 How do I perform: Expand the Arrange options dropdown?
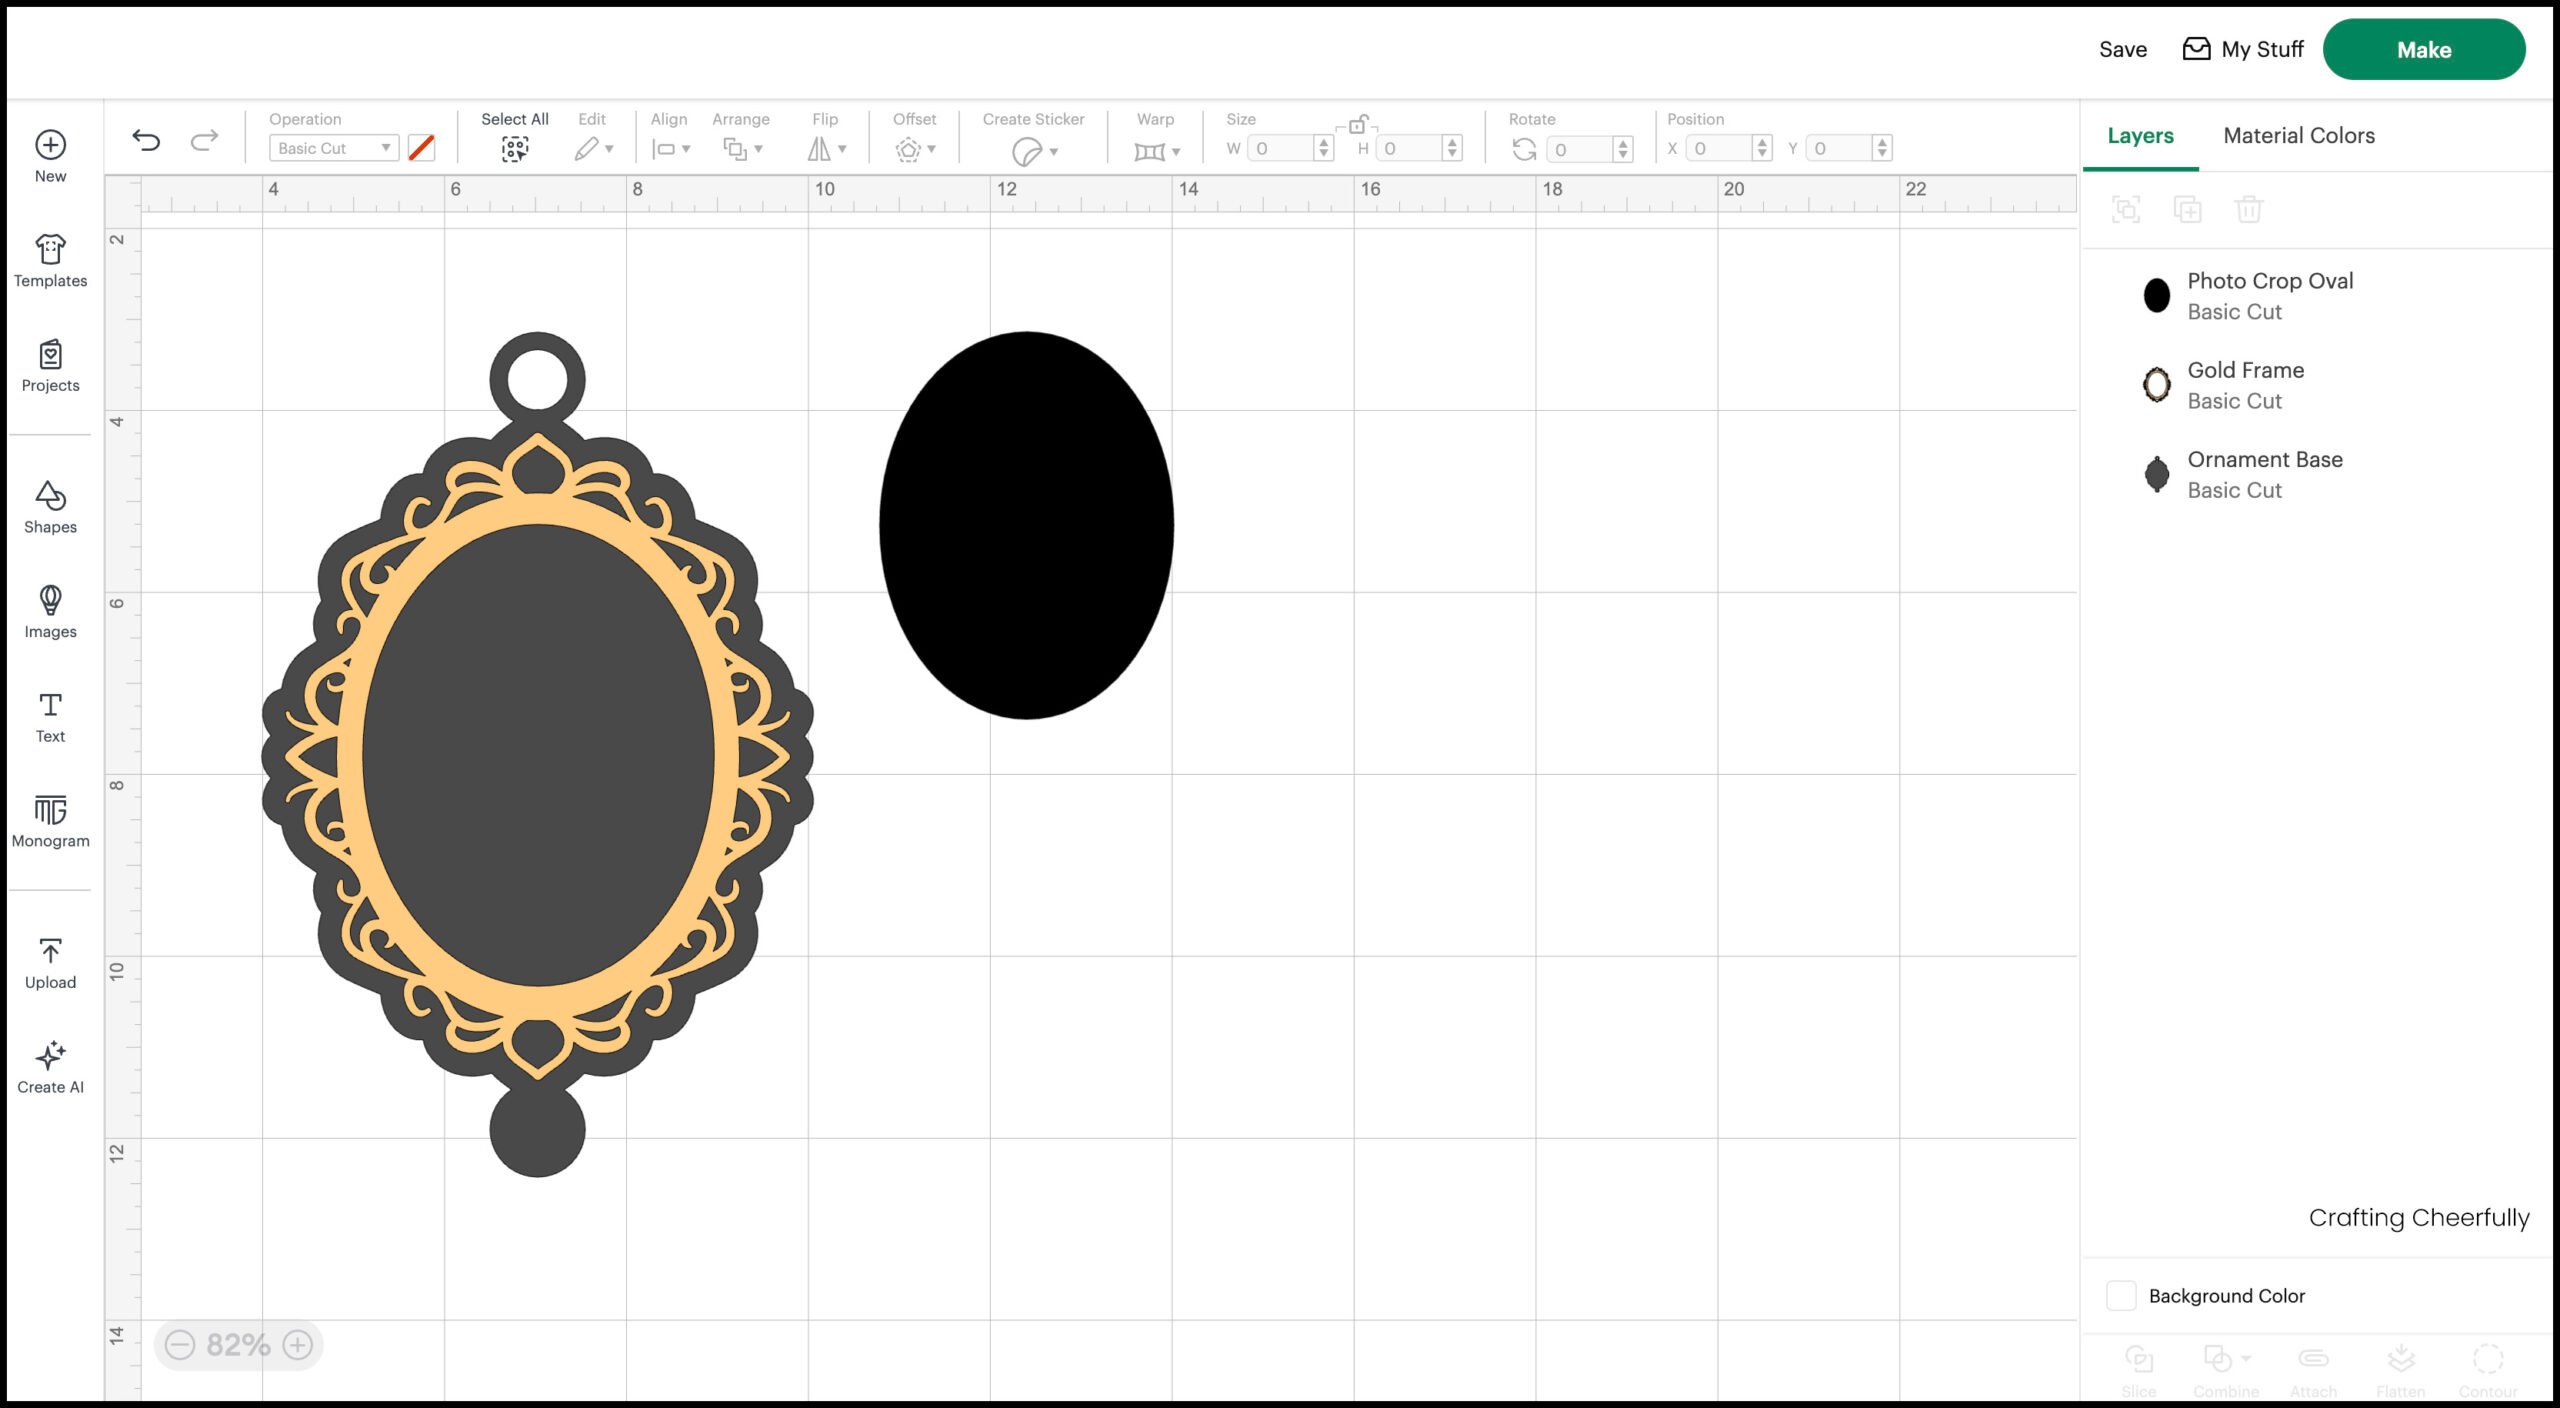[741, 148]
